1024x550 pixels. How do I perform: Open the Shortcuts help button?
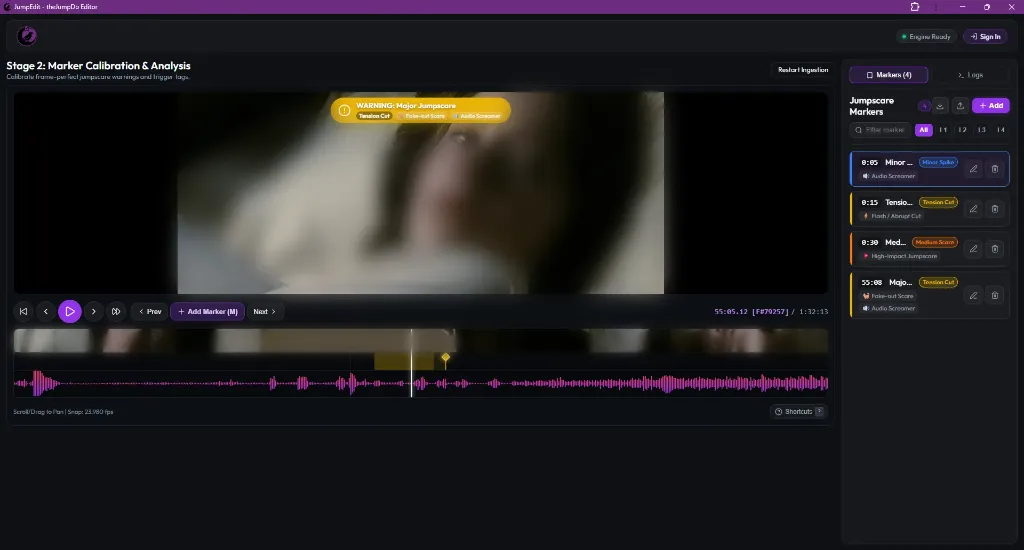tap(798, 412)
